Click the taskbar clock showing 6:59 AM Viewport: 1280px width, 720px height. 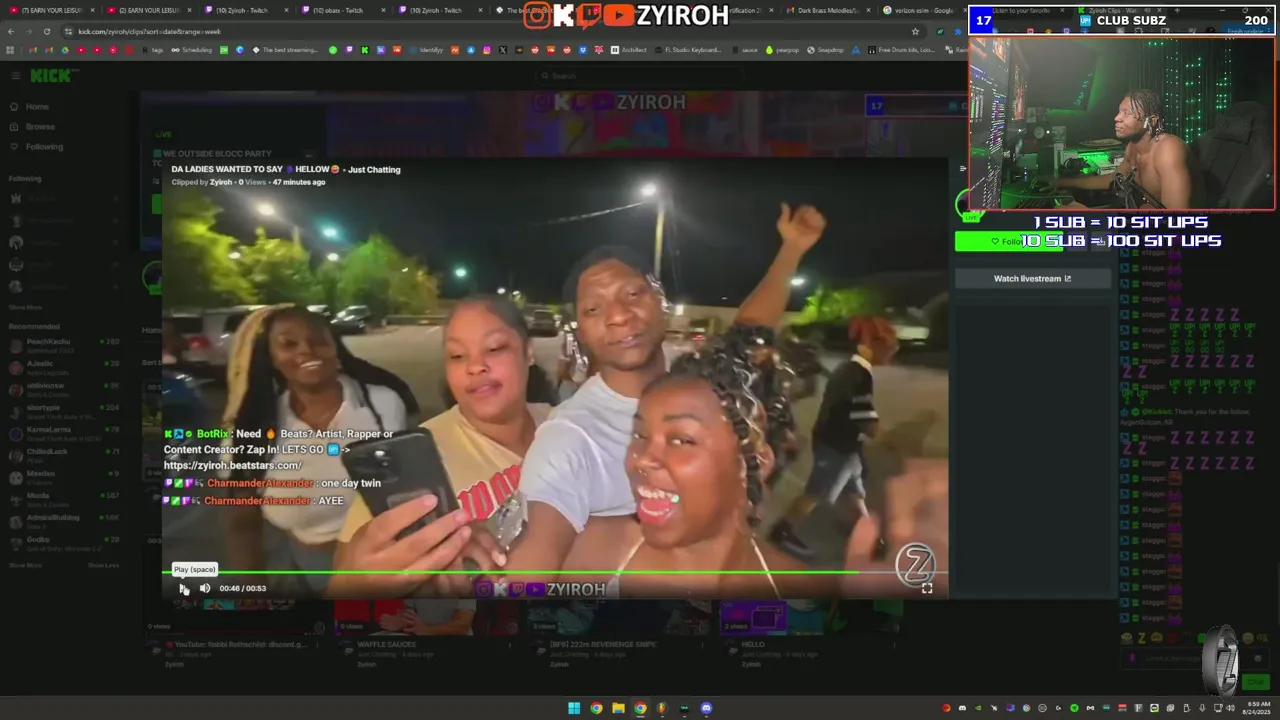[1255, 708]
